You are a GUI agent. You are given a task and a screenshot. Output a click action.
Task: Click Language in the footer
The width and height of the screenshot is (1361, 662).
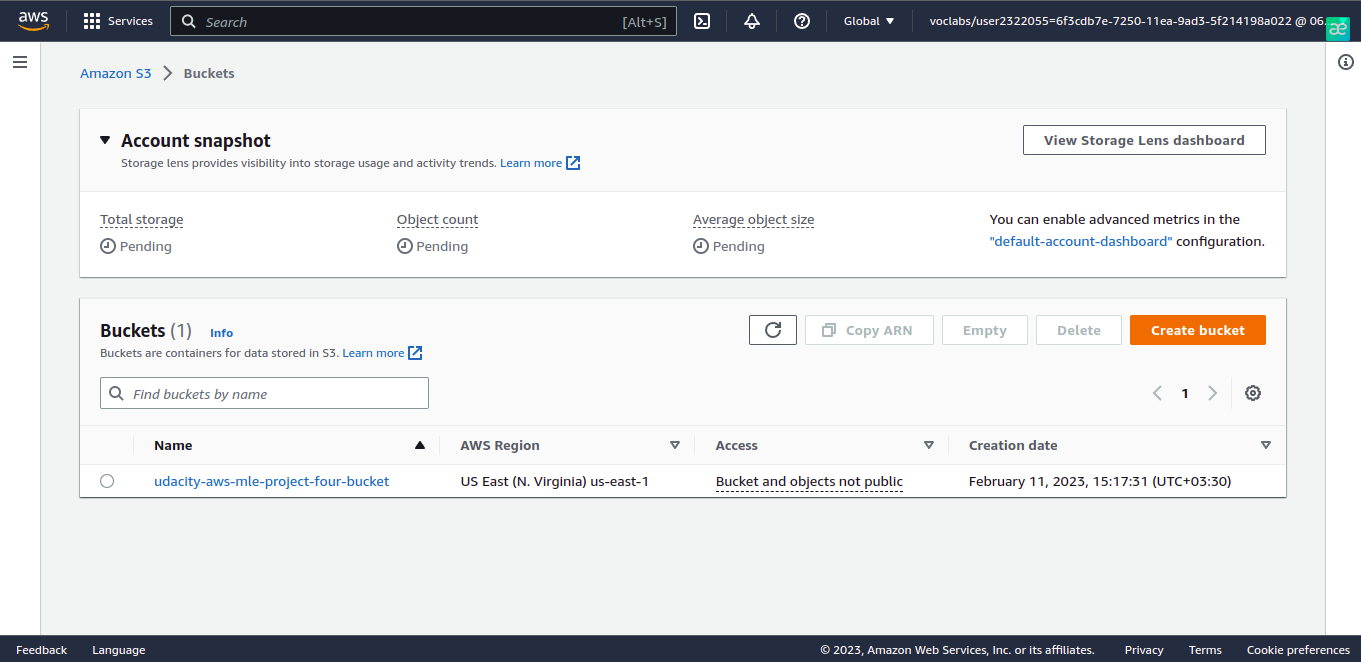119,650
